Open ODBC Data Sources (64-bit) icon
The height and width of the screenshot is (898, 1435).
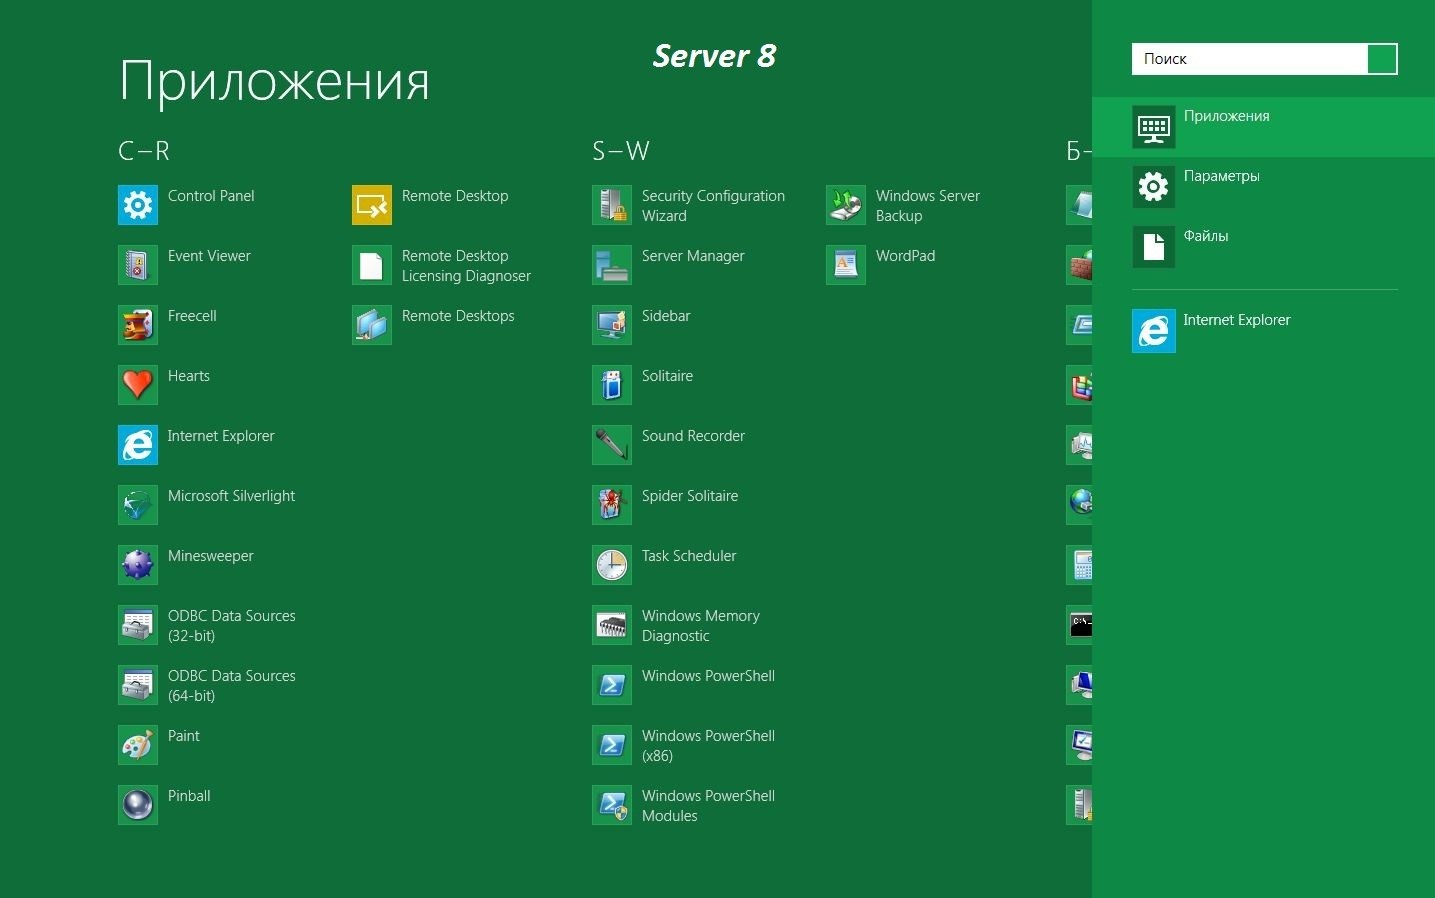pos(138,685)
